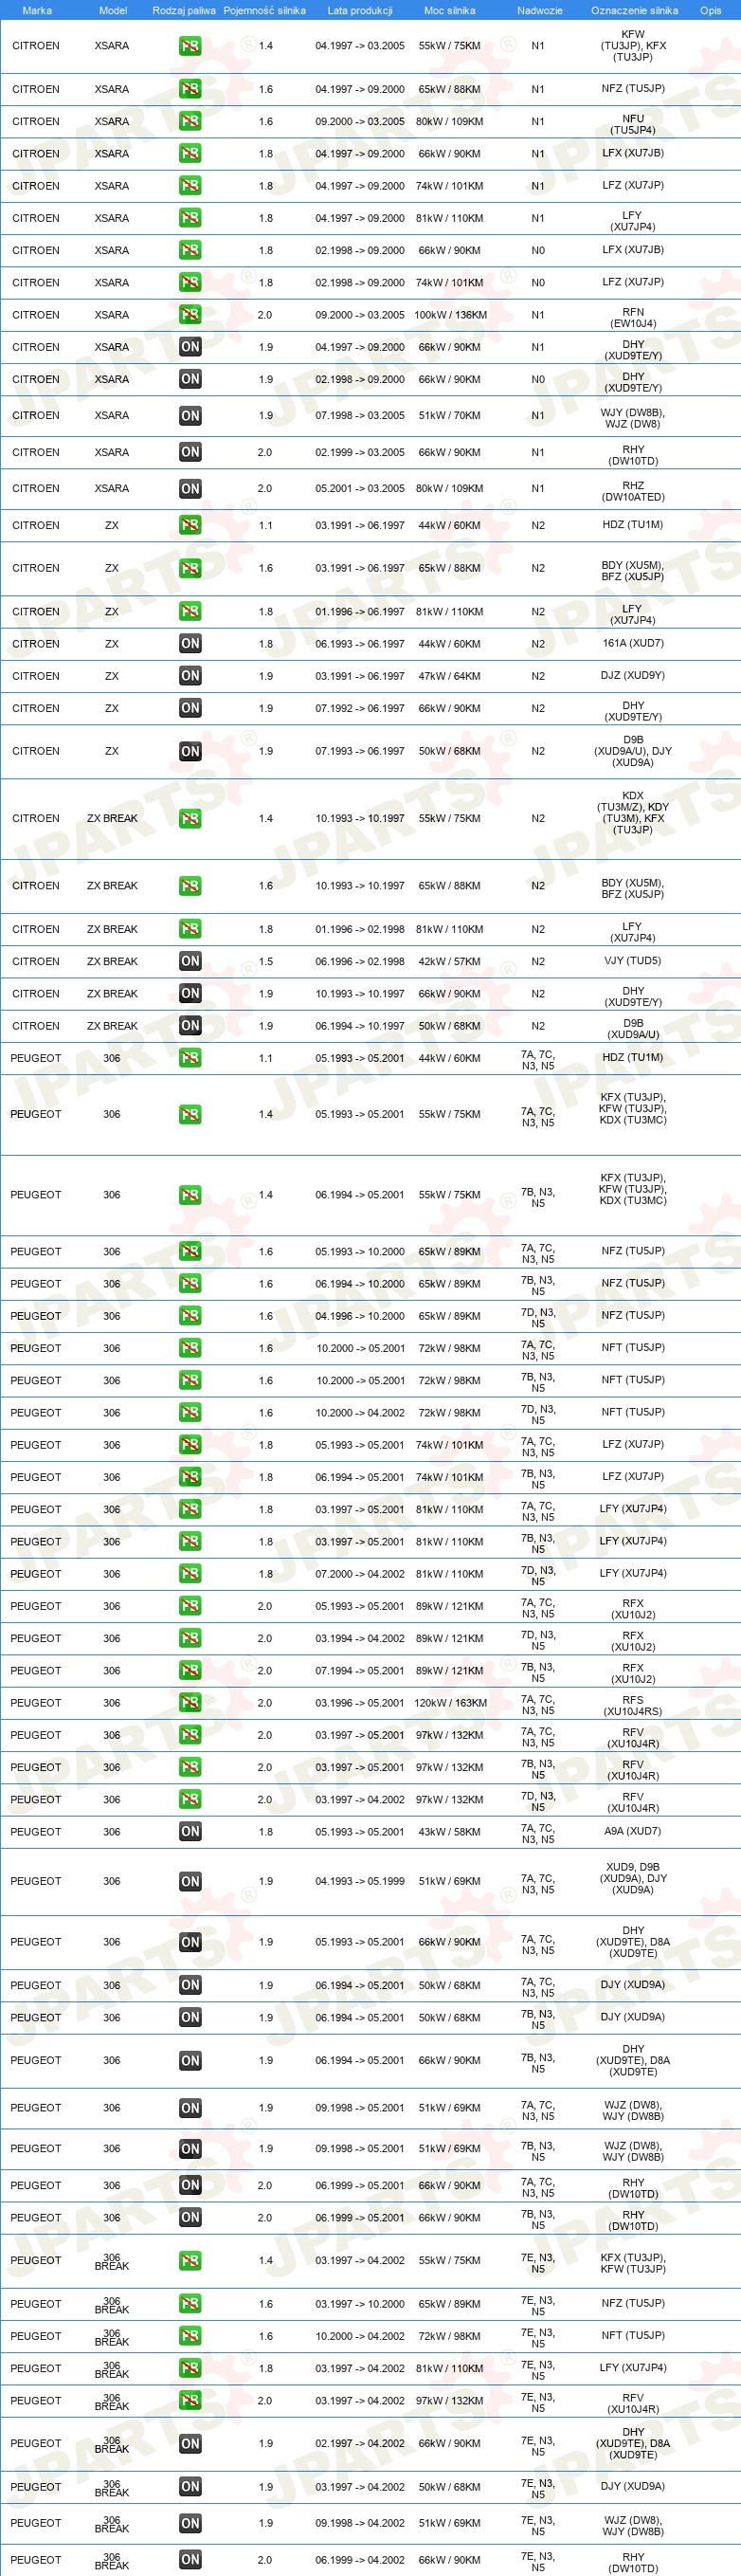The width and height of the screenshot is (741, 2576).
Task: Click the Rodzaj paliwa column header
Action: [x=184, y=10]
